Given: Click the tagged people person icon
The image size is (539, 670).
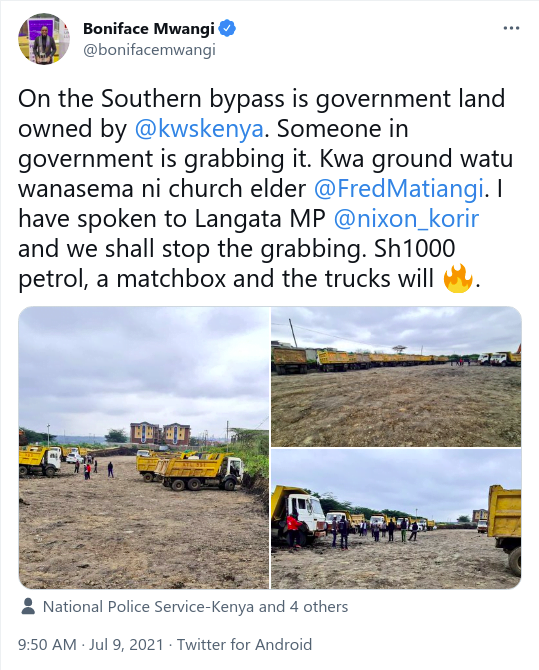Looking at the screenshot, I should (28, 606).
